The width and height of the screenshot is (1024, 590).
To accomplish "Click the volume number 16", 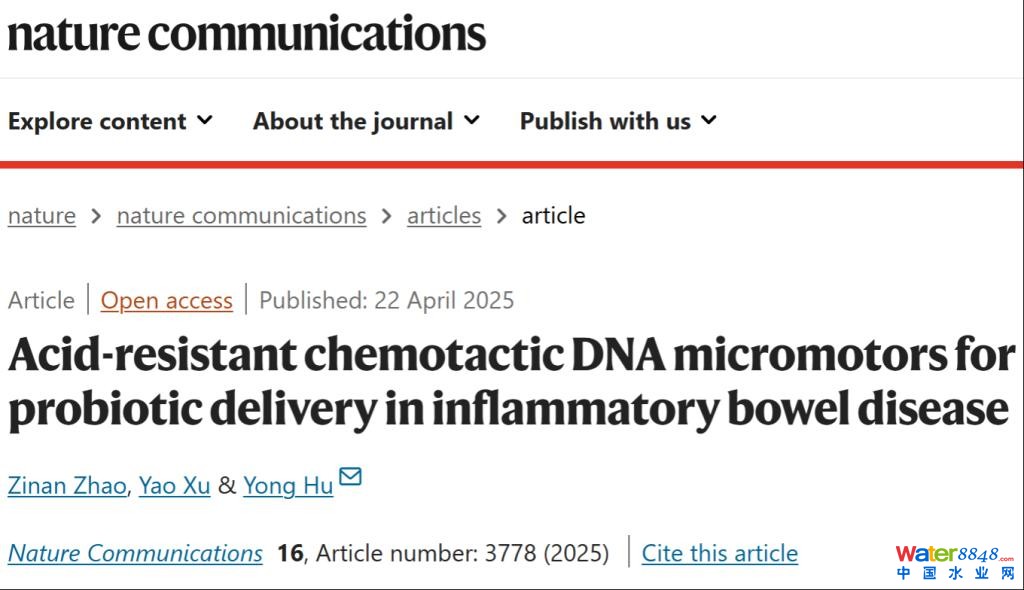I will pyautogui.click(x=290, y=553).
